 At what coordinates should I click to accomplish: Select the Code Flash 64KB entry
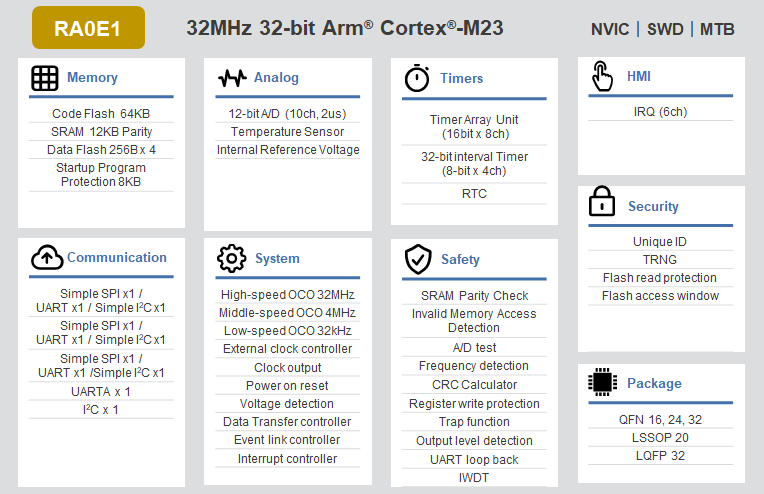(x=100, y=114)
